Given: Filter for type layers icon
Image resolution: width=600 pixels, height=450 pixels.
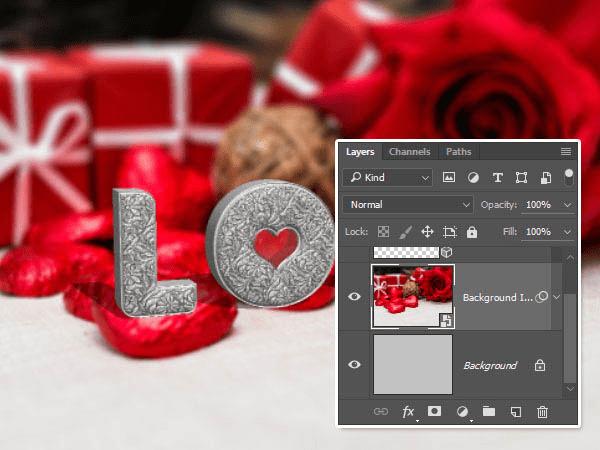Looking at the screenshot, I should (x=497, y=178).
